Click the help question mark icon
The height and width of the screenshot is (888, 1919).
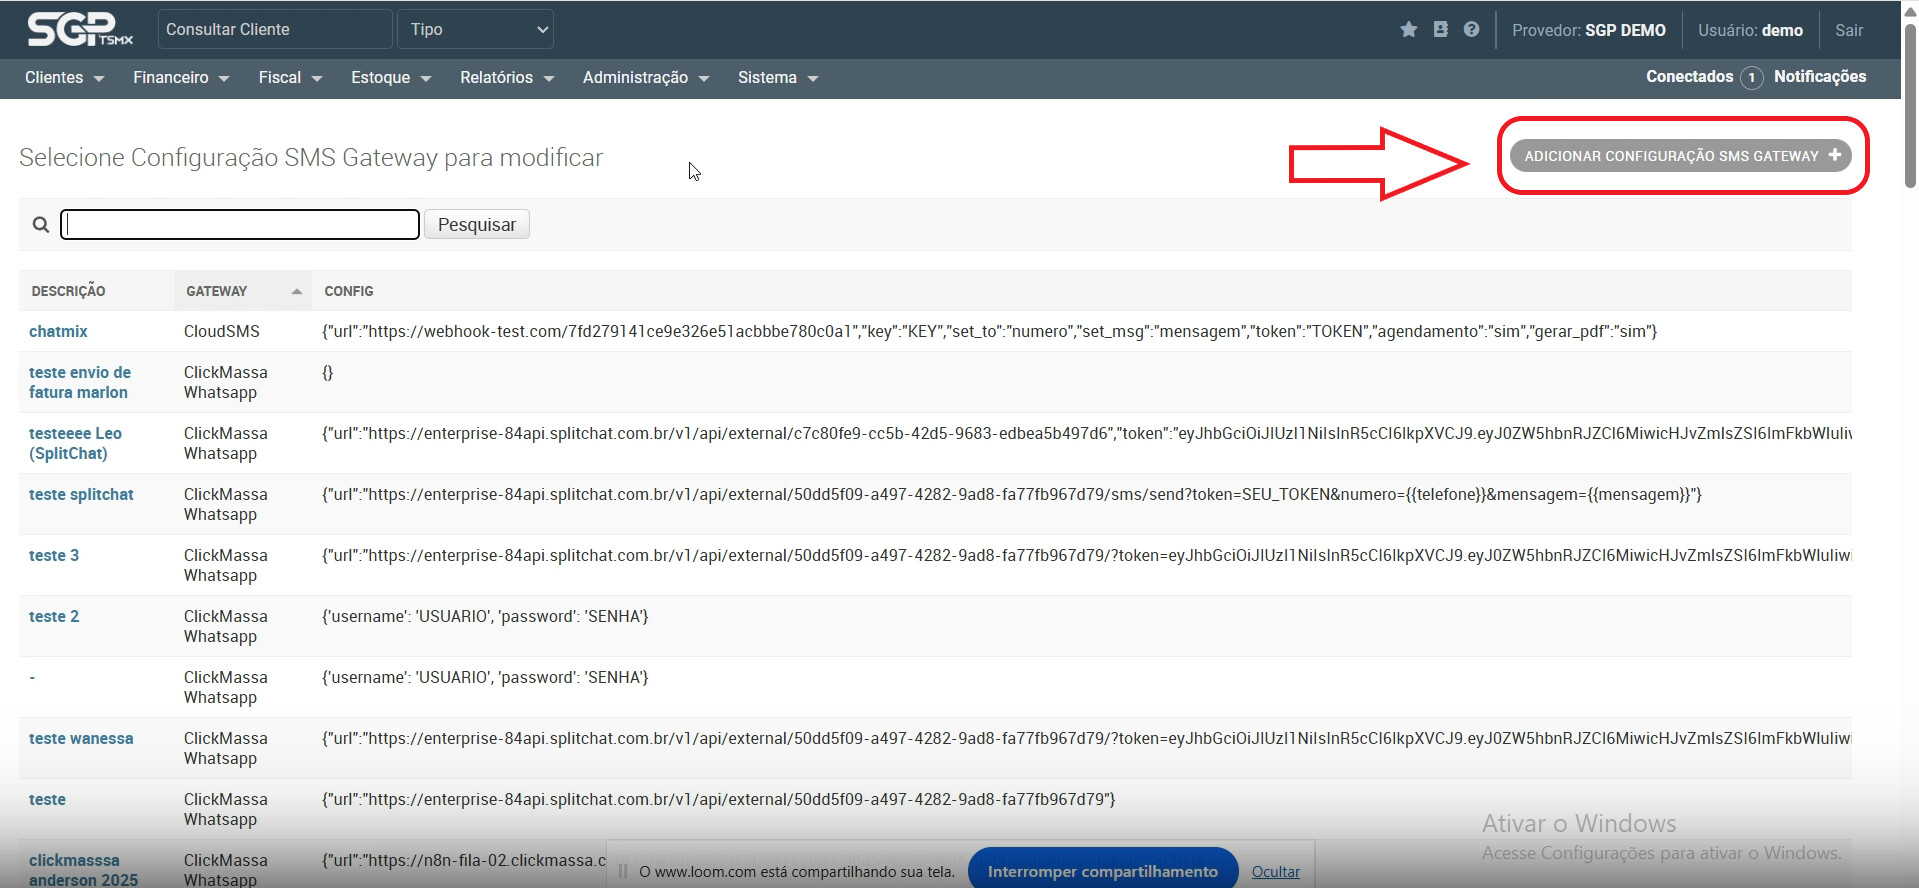[x=1471, y=30]
